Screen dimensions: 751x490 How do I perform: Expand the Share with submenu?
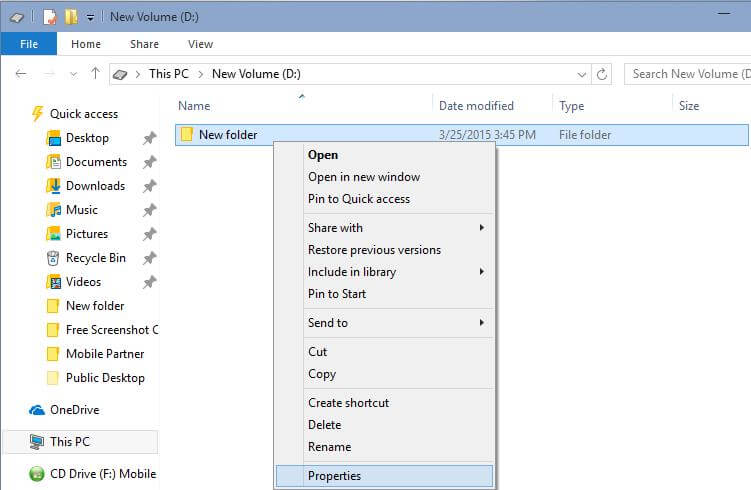click(385, 228)
